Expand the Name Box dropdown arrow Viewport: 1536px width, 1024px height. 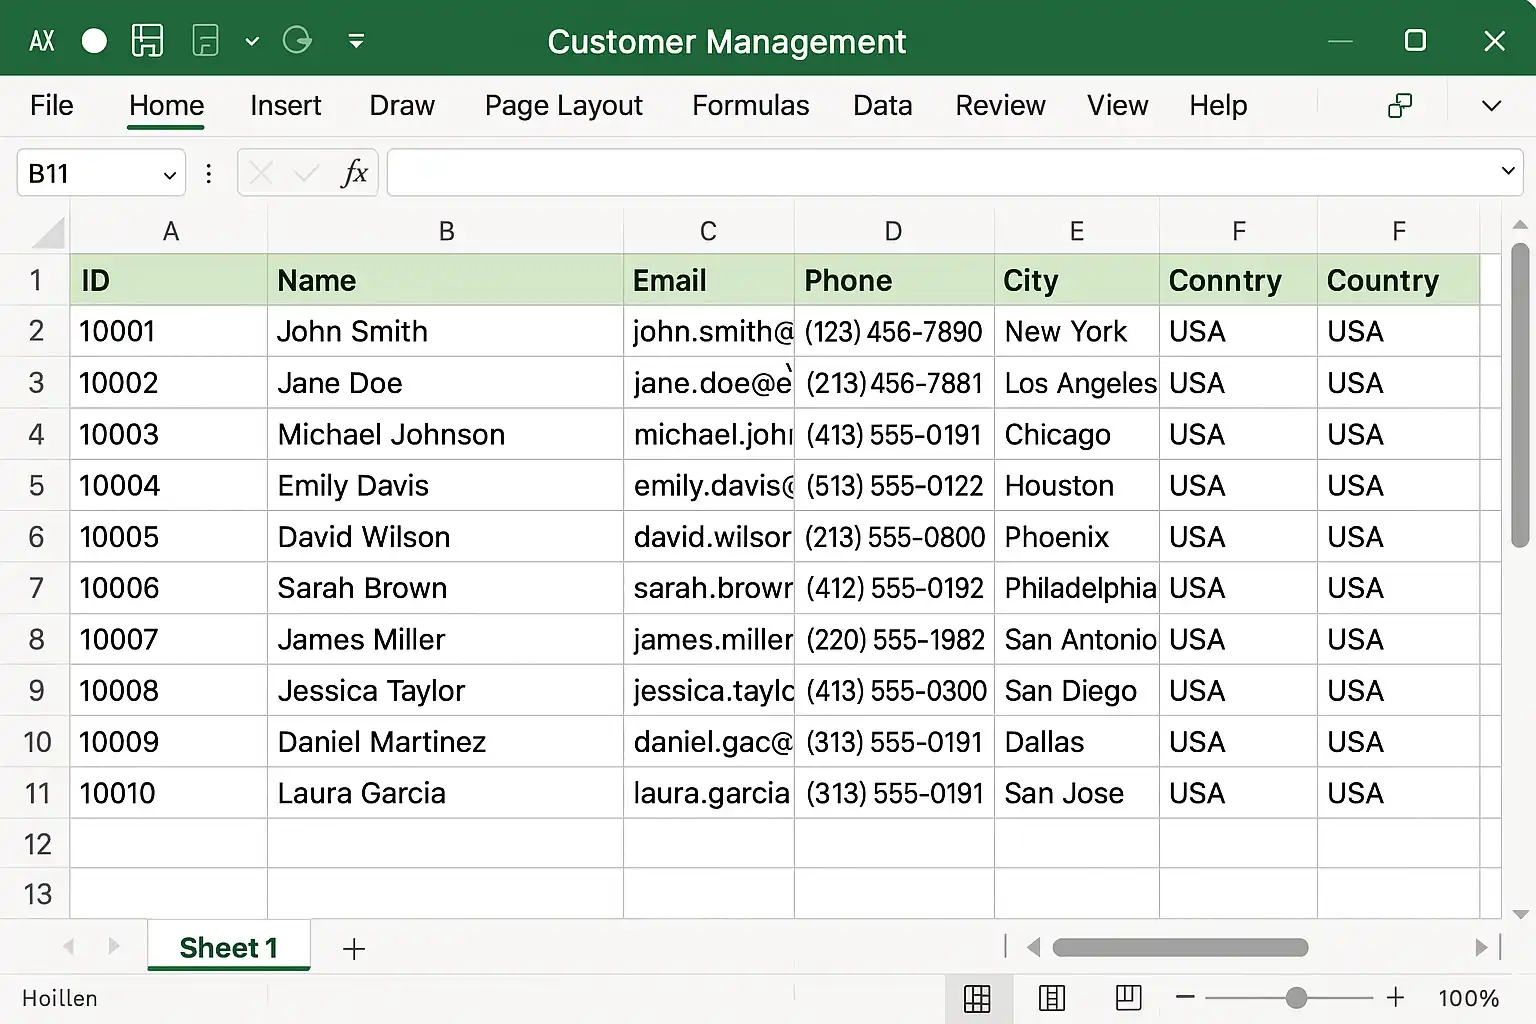169,175
